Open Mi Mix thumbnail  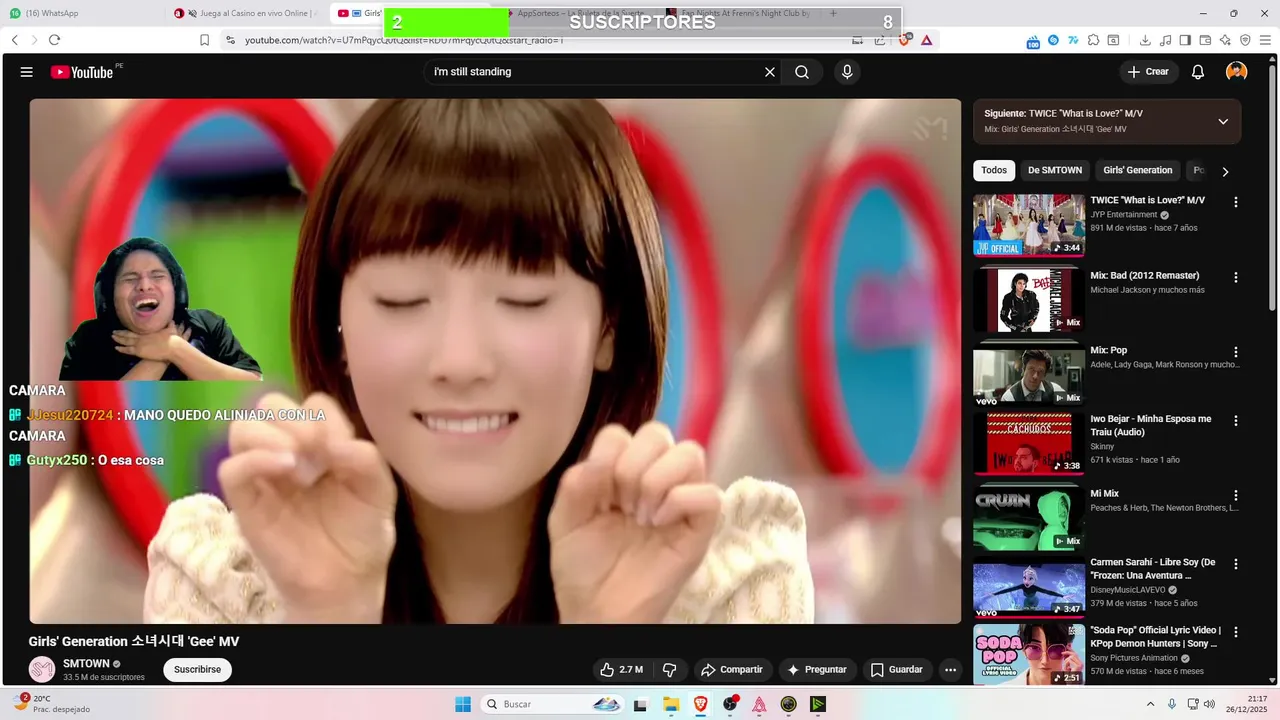pos(1029,518)
